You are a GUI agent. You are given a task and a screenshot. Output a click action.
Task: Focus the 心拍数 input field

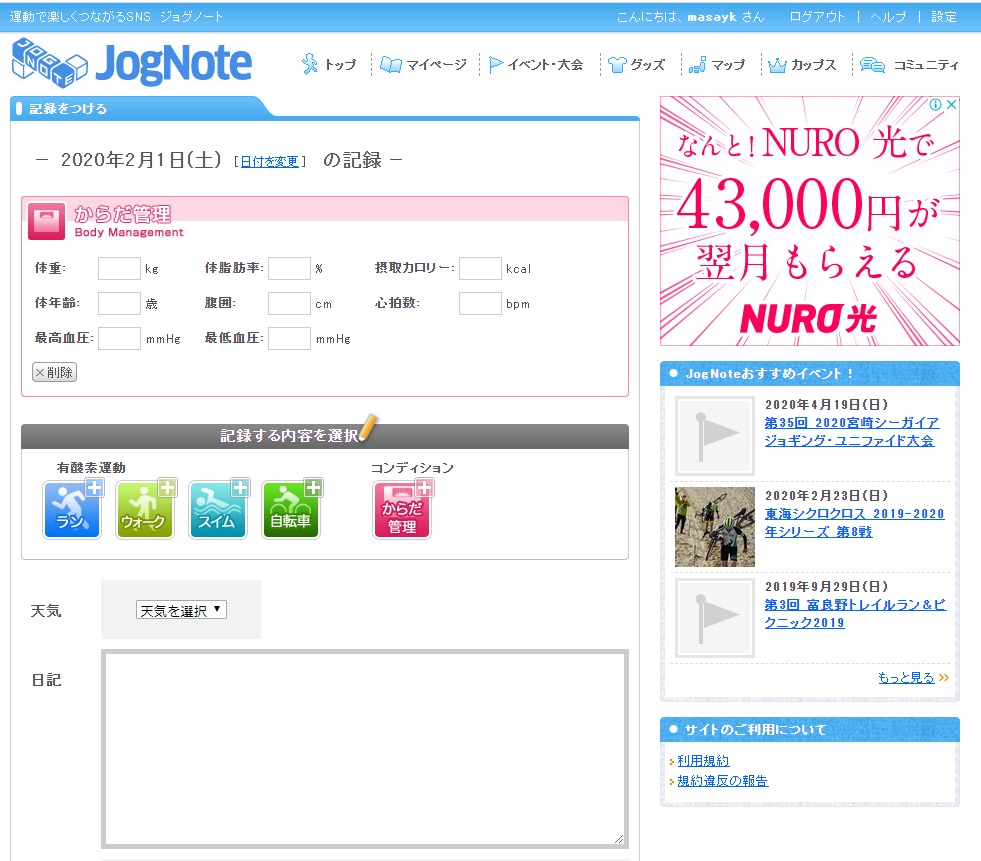pos(480,303)
